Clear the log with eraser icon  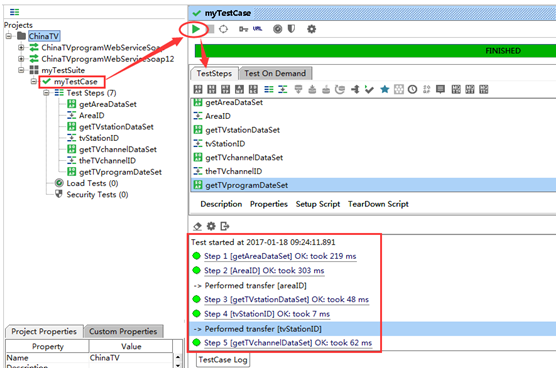(197, 226)
